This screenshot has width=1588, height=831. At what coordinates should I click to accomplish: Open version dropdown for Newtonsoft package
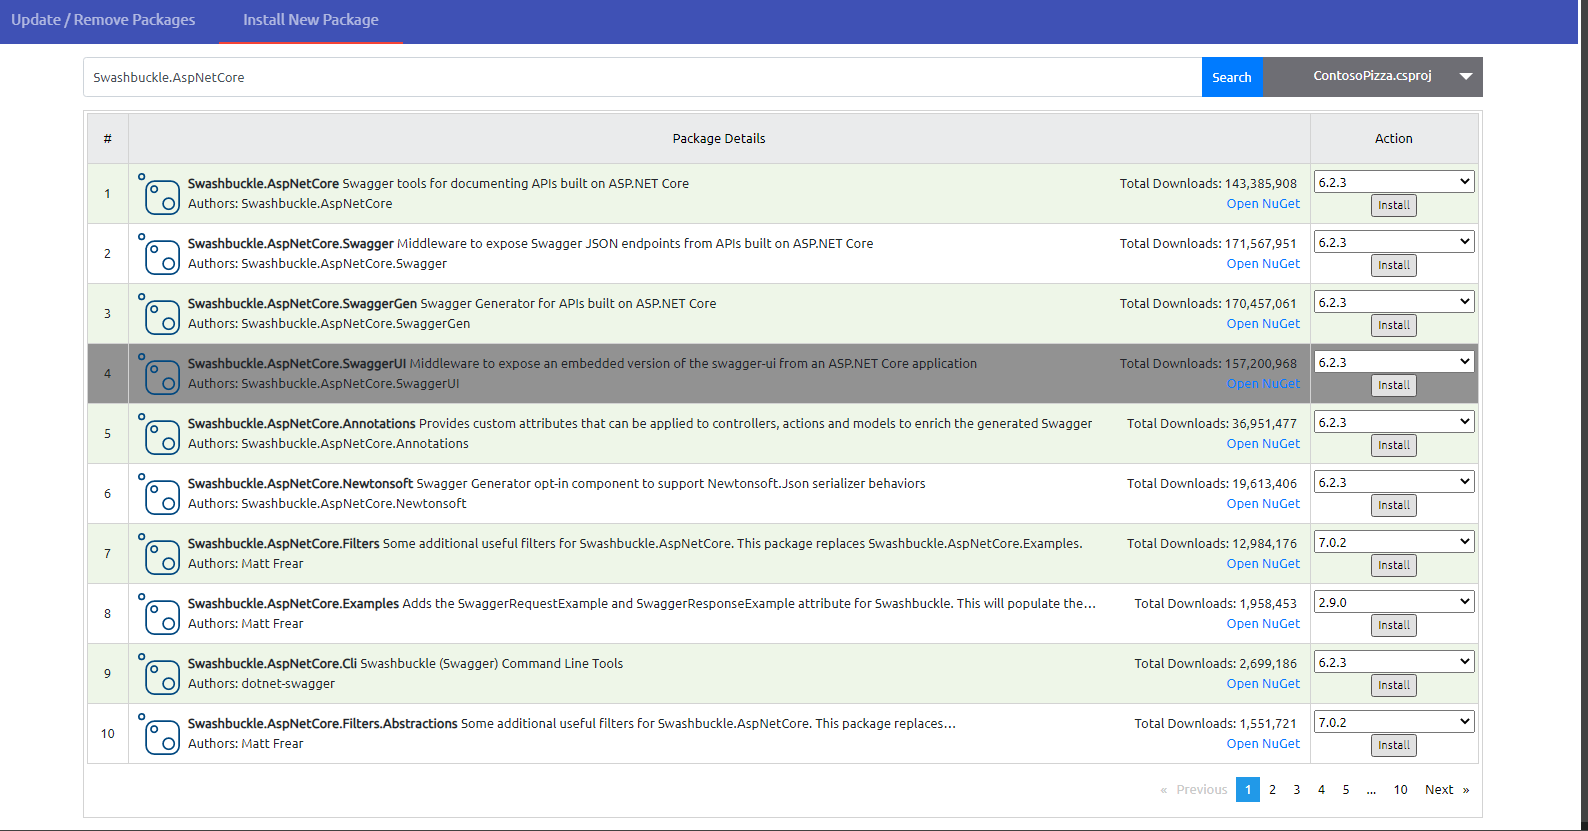[x=1394, y=482]
